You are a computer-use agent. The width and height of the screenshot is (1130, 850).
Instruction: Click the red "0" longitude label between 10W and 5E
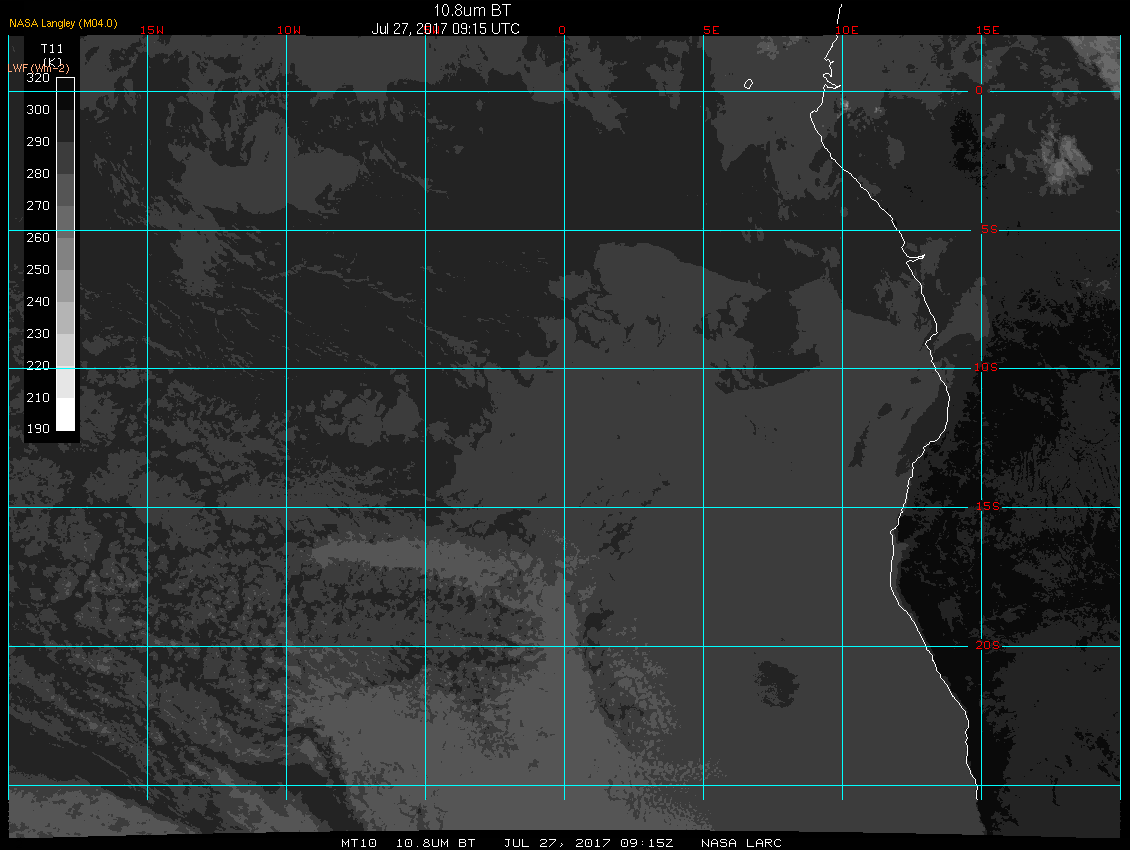562,30
